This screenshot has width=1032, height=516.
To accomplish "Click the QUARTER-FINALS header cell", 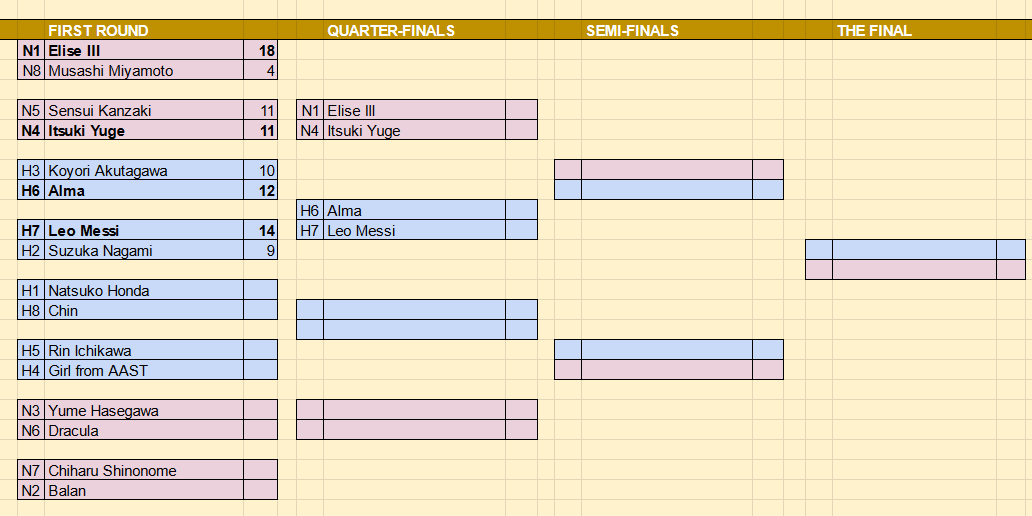I will click(x=414, y=30).
